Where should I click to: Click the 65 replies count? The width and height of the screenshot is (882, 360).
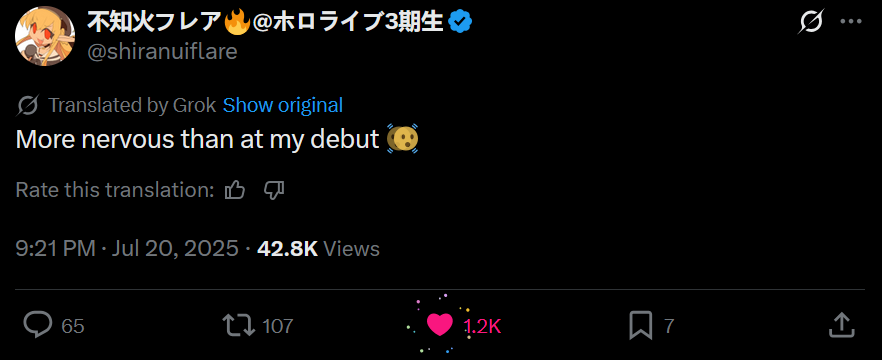click(73, 326)
